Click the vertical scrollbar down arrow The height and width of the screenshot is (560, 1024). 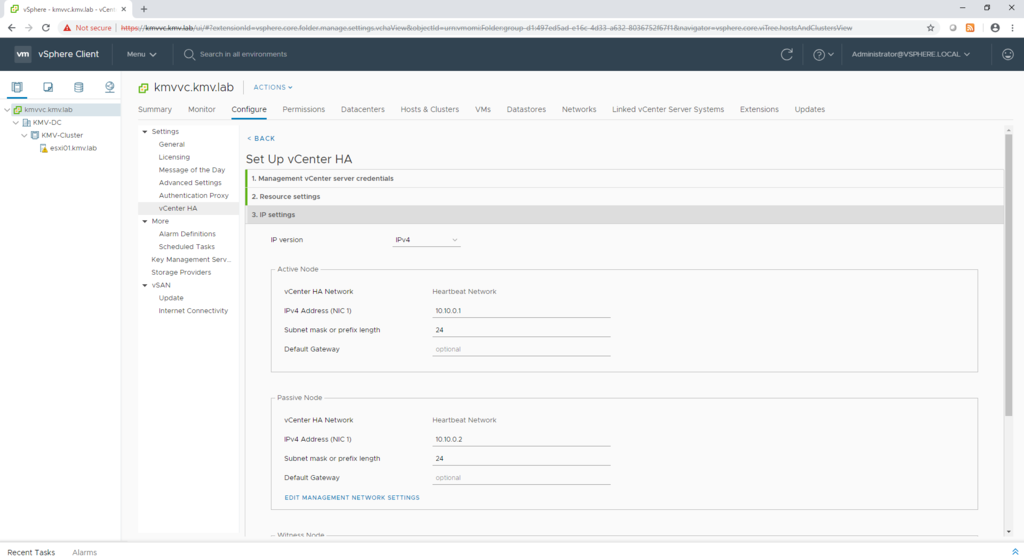pos(1008,532)
